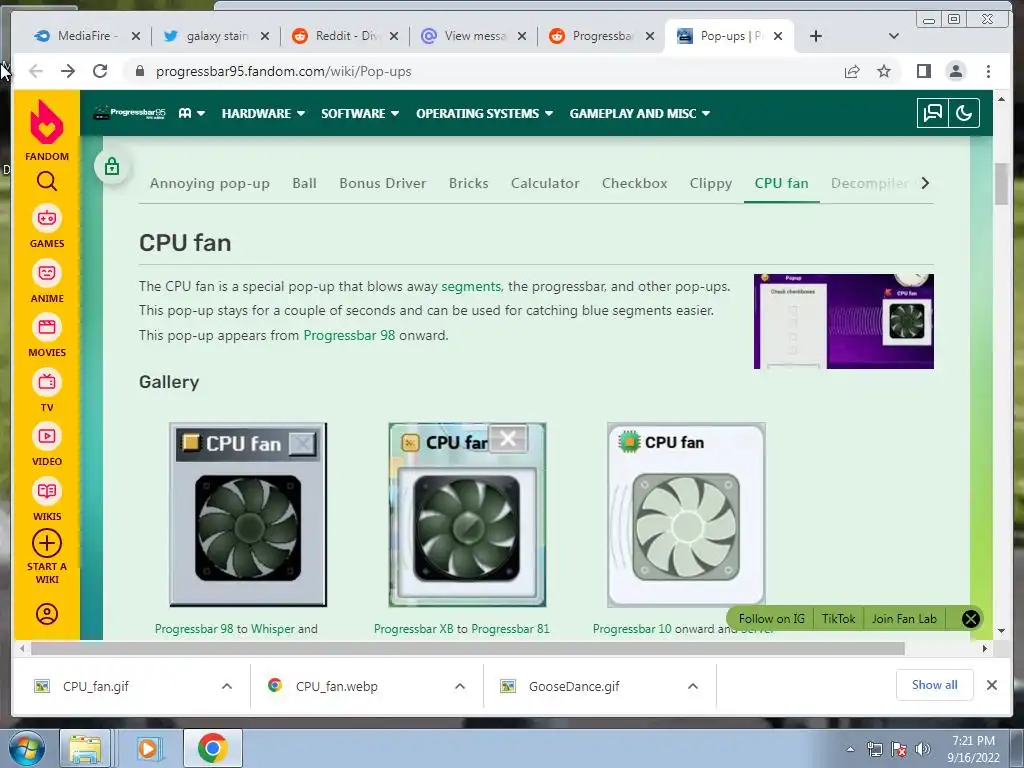The width and height of the screenshot is (1024, 768).
Task: Open the TV section icon
Action: point(46,383)
